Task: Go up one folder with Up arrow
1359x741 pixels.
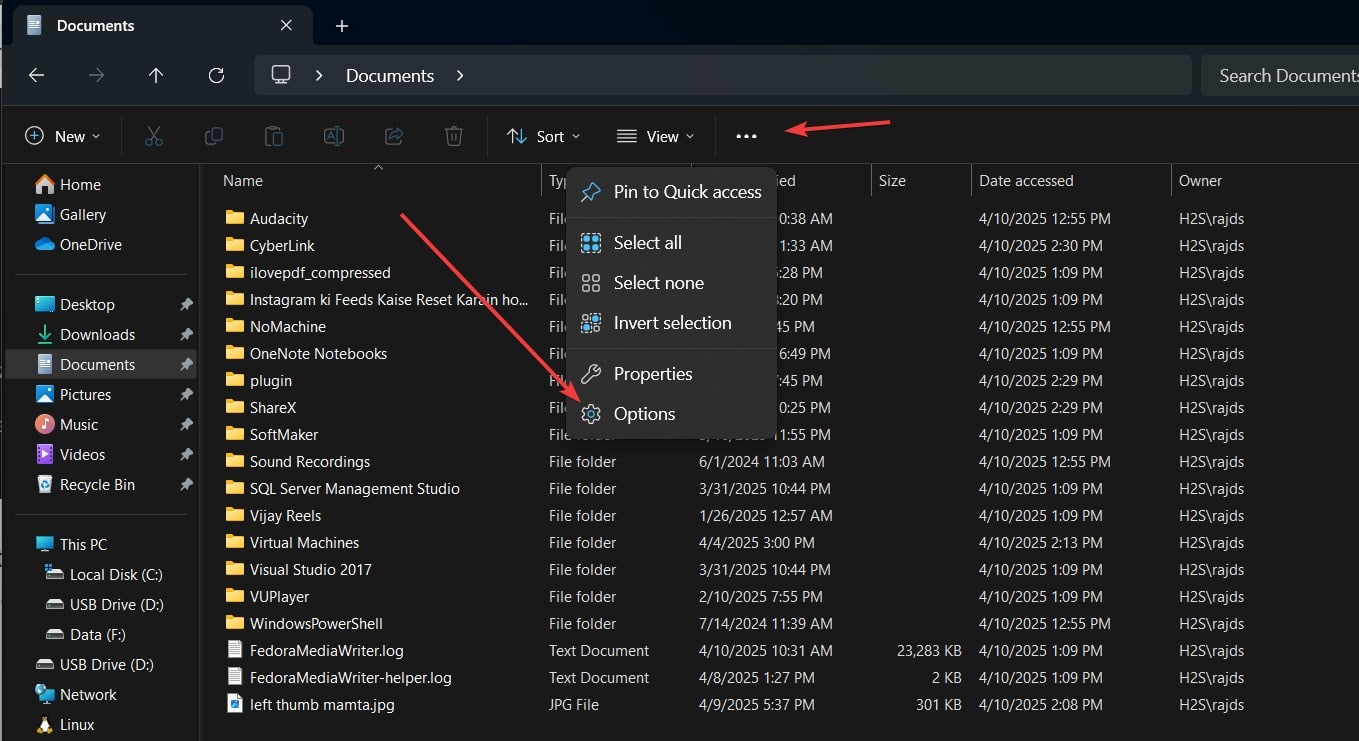Action: click(156, 76)
